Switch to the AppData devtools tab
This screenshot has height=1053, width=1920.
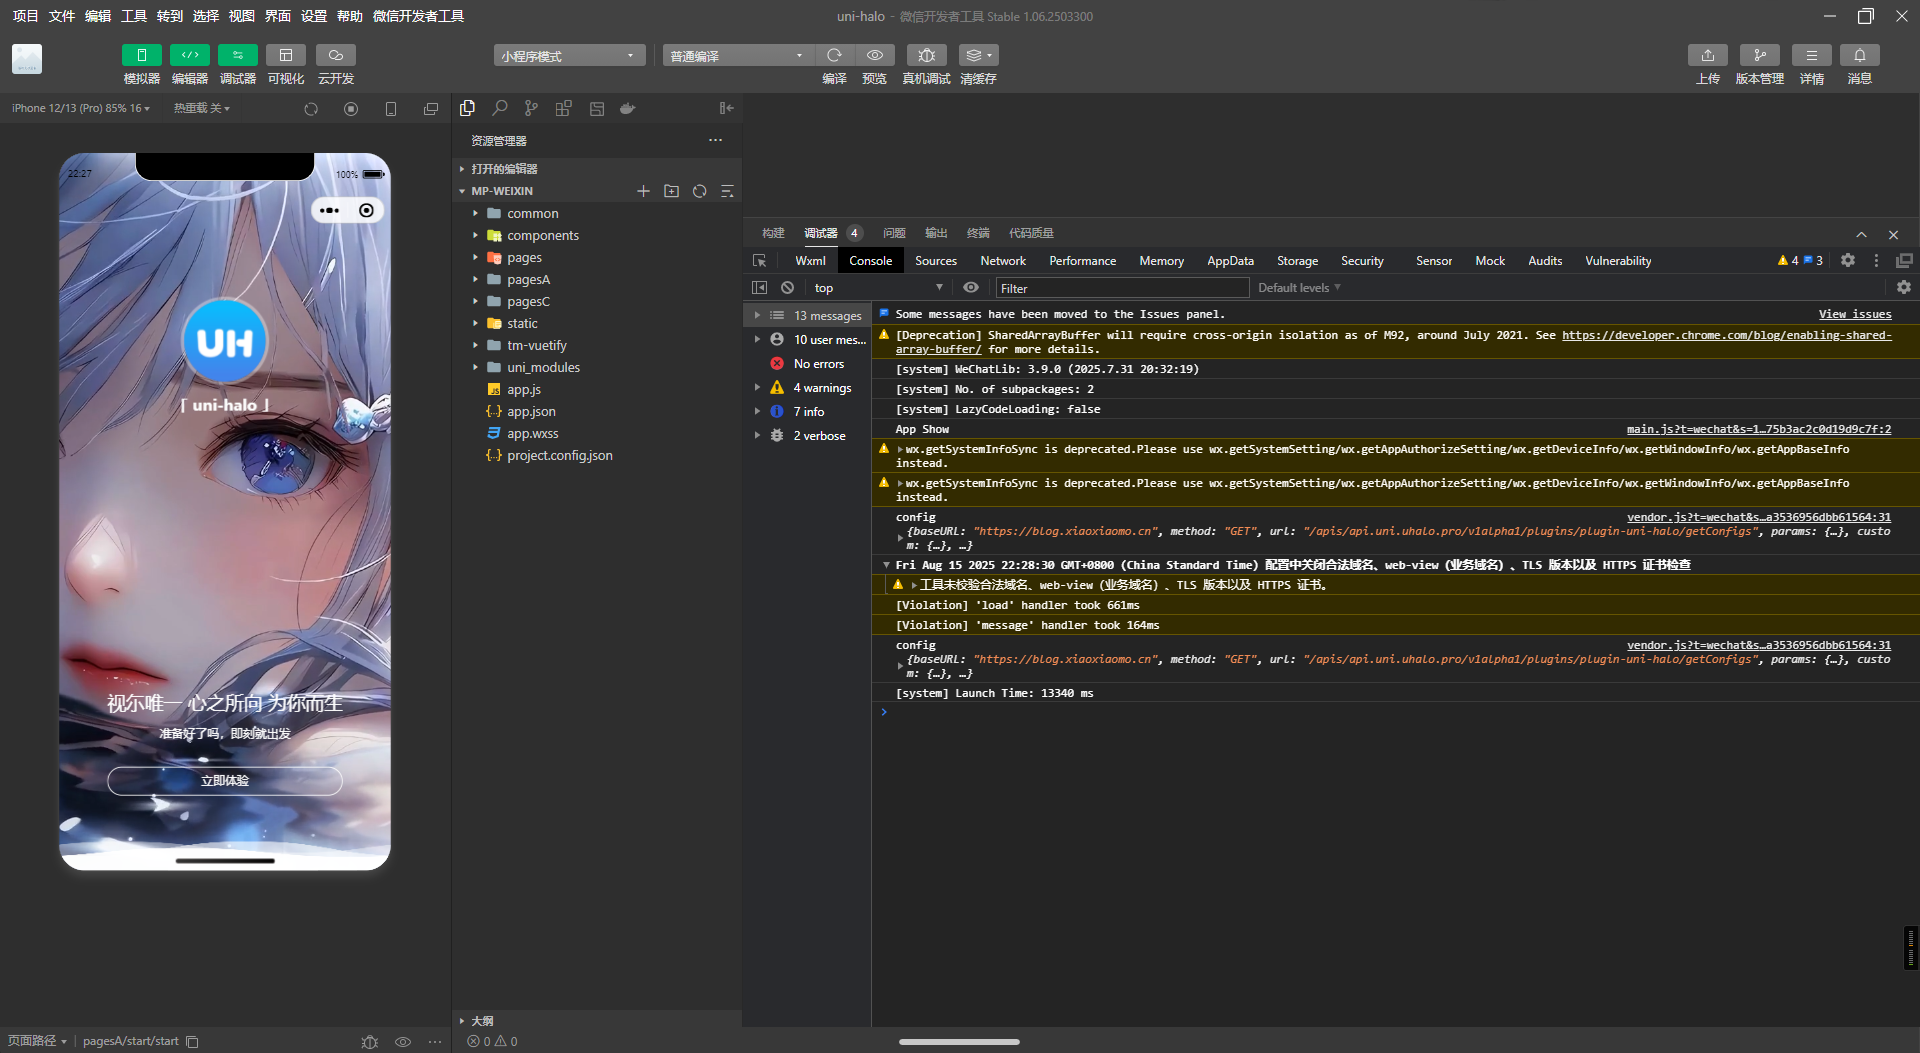point(1230,261)
